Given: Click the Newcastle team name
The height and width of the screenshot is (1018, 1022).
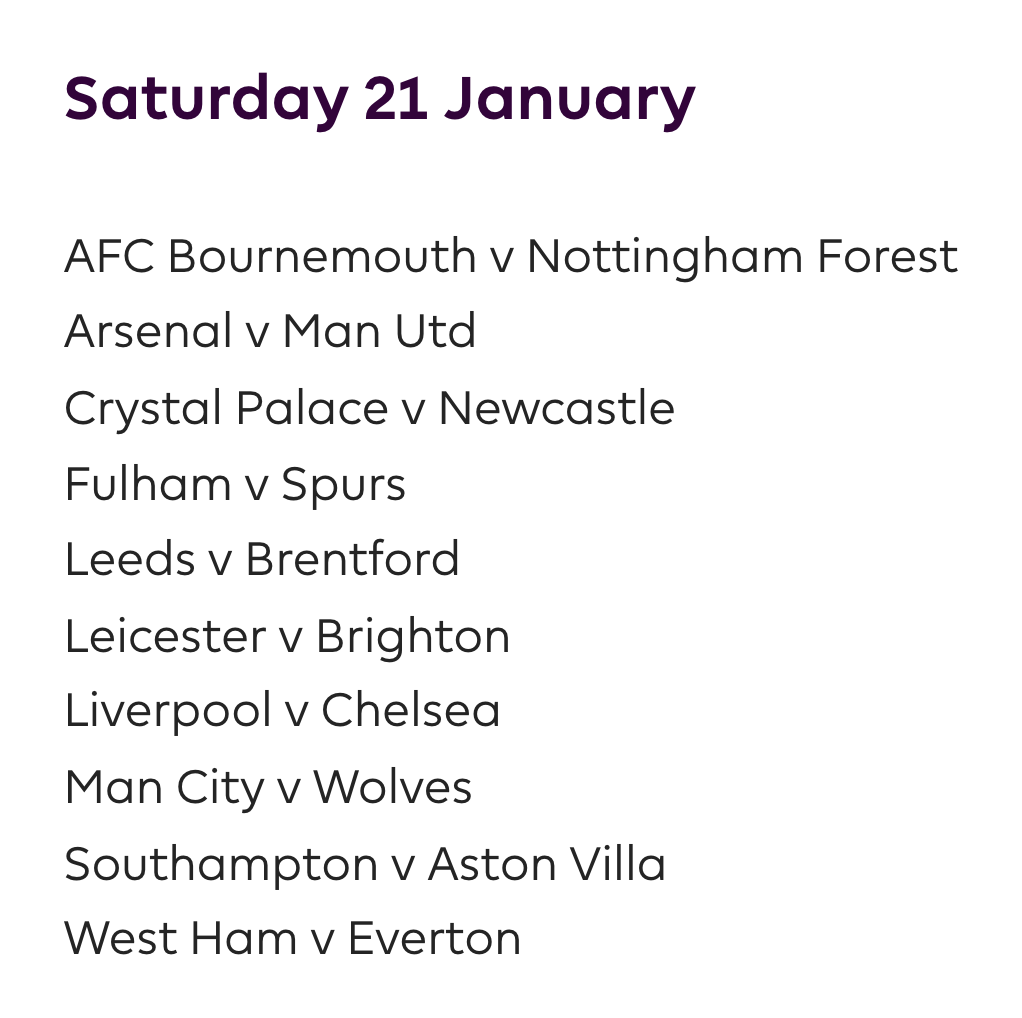Looking at the screenshot, I should (x=556, y=408).
